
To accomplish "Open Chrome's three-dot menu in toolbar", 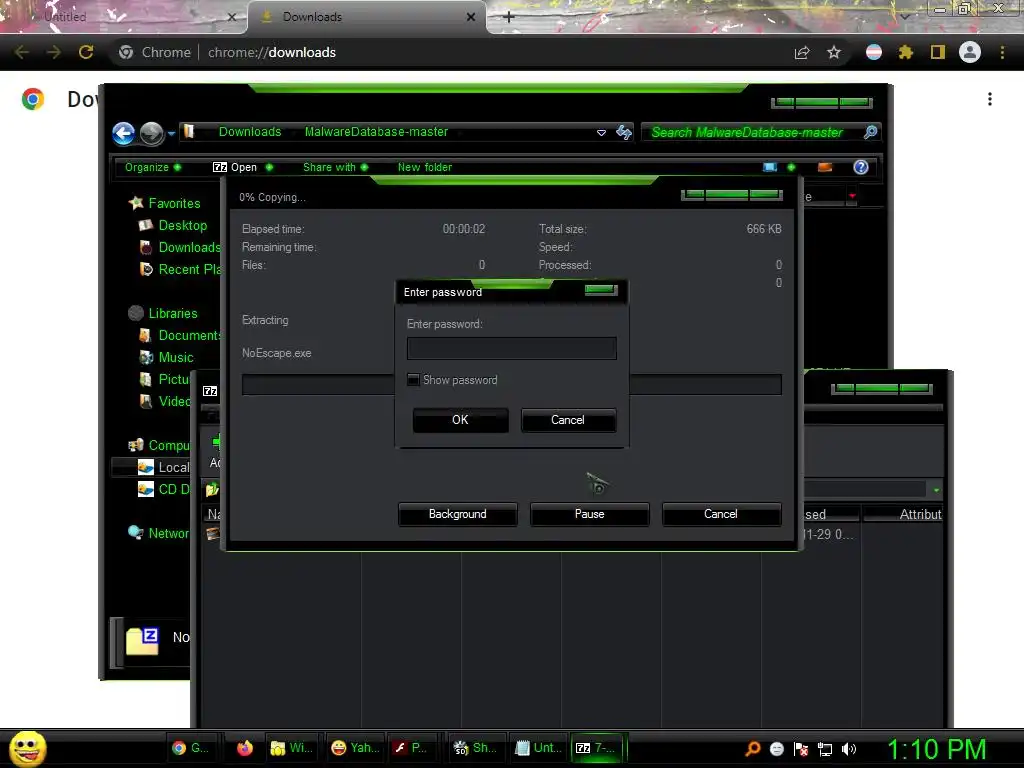I will 1002,53.
